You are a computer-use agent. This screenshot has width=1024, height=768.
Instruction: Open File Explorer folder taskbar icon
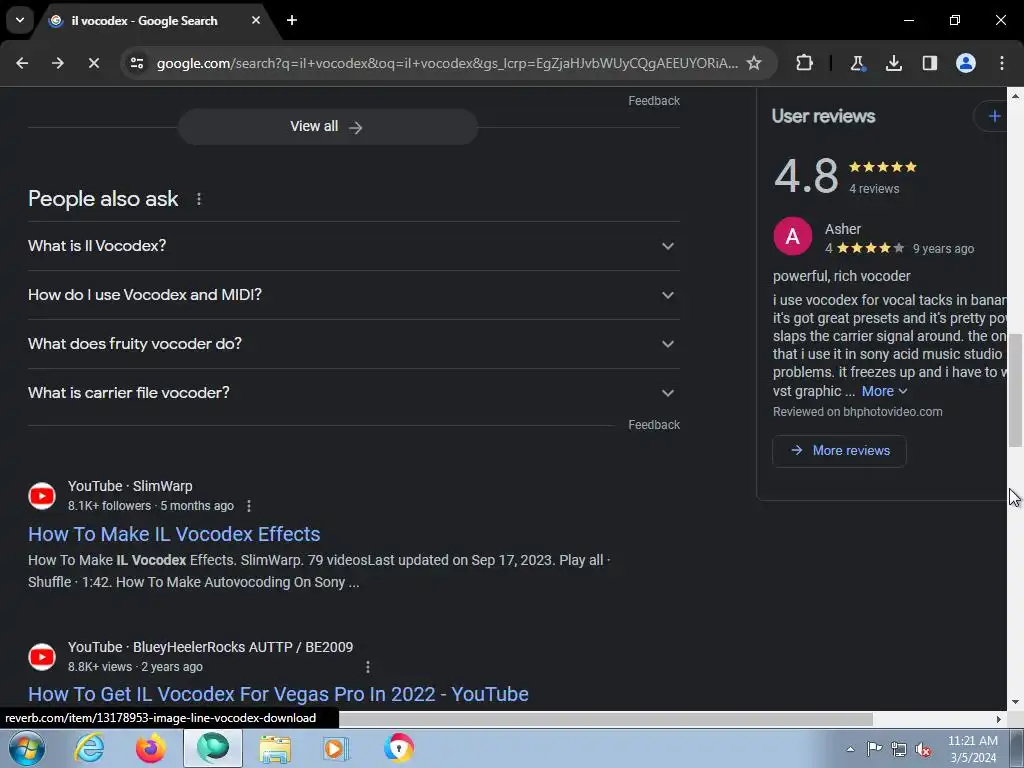275,748
